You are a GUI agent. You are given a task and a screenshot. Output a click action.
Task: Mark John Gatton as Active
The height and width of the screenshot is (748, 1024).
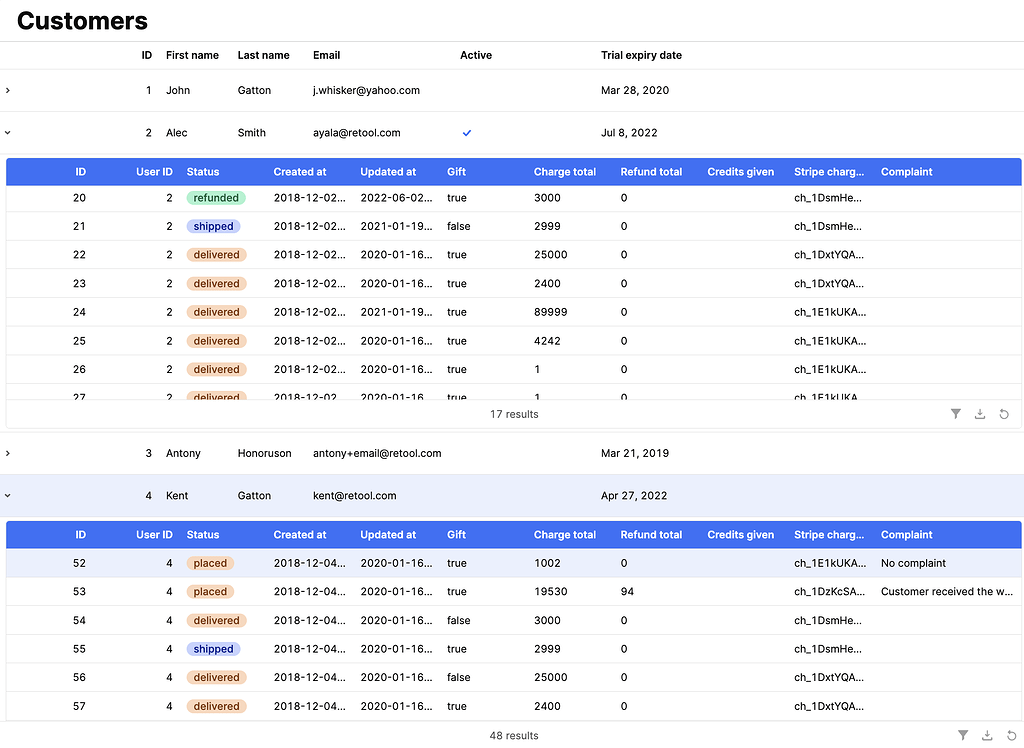tap(466, 90)
